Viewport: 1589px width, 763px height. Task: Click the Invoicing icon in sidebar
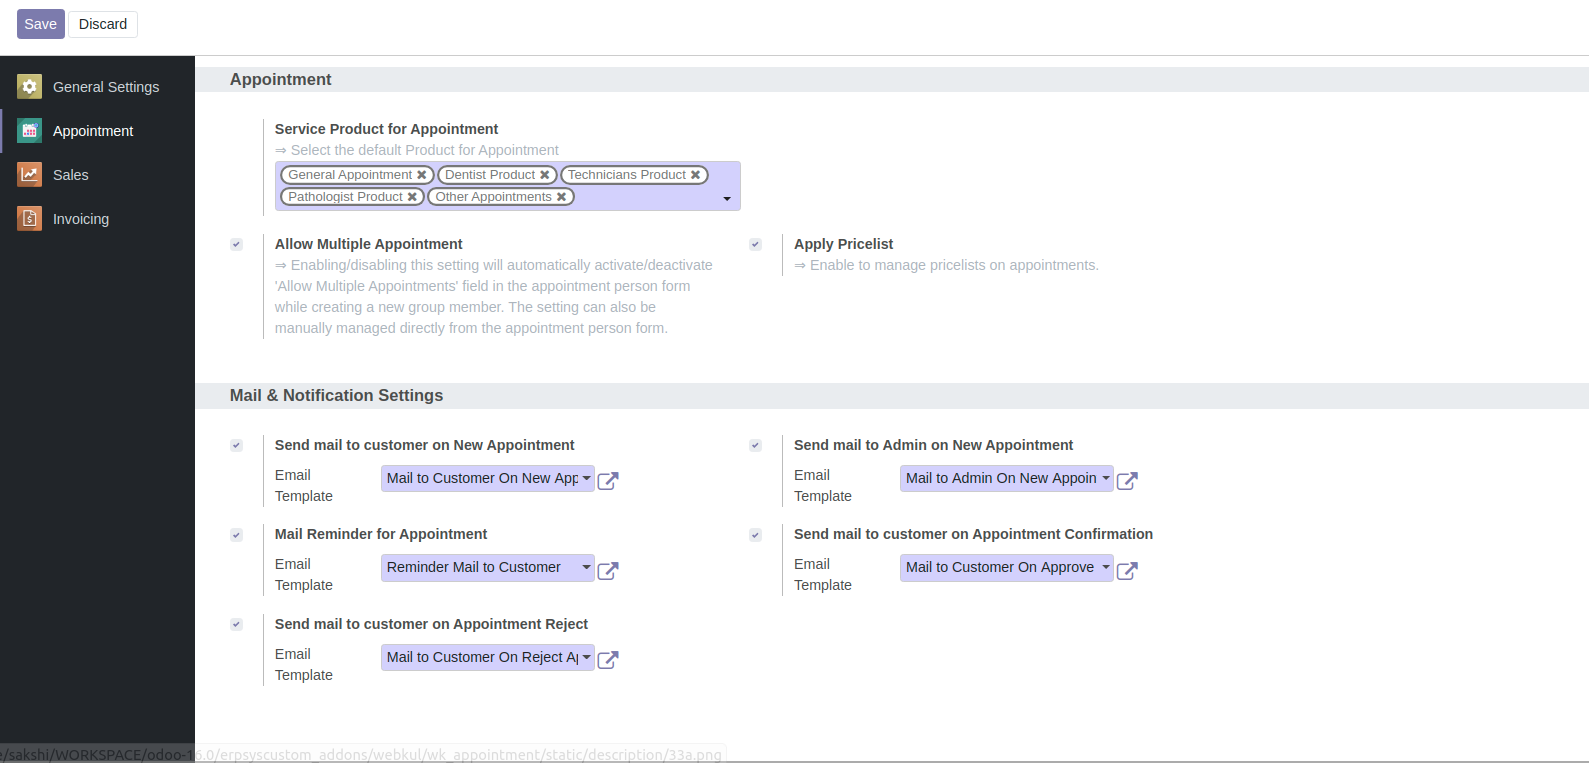tap(30, 219)
